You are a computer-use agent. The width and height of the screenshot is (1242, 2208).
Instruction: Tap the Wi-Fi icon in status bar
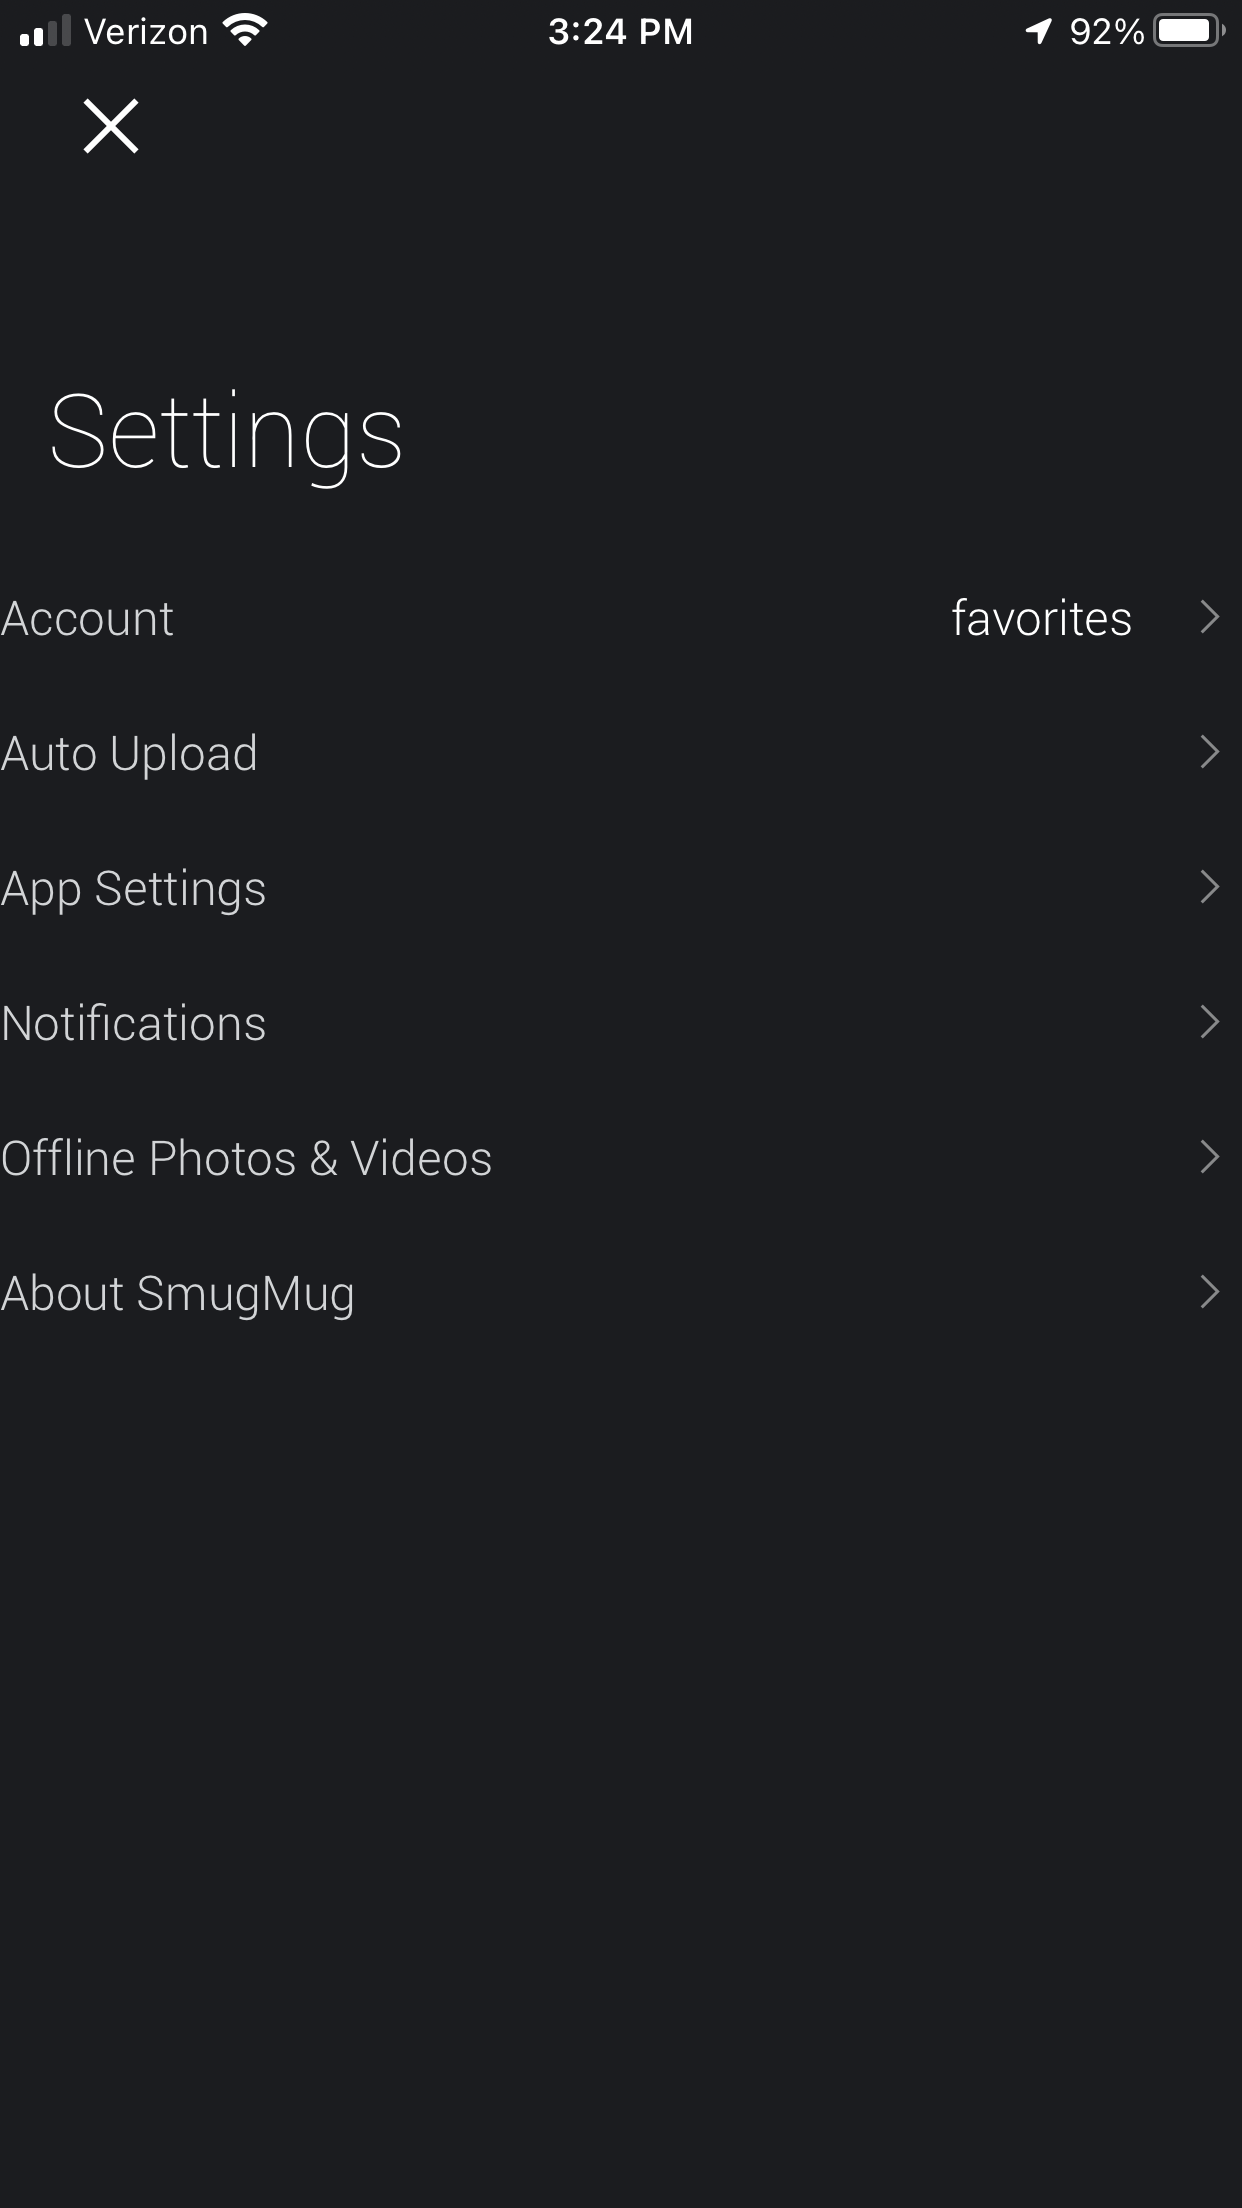coord(245,30)
